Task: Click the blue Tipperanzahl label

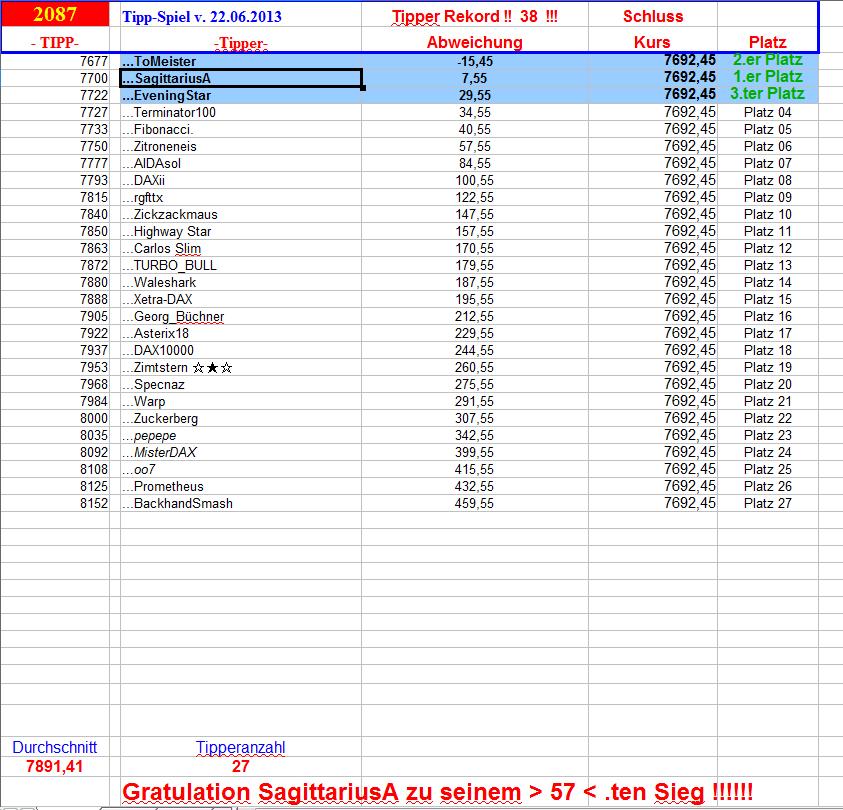Action: point(243,747)
